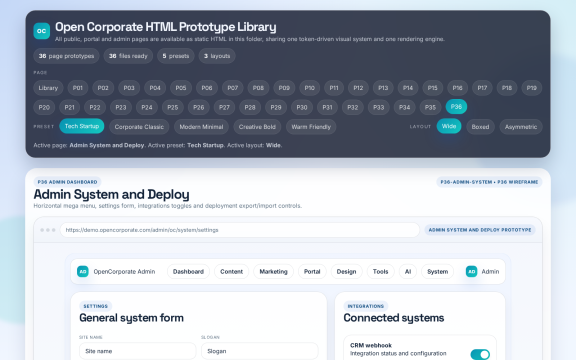576x360 pixels.
Task: Click the Site name input field
Action: 138,351
